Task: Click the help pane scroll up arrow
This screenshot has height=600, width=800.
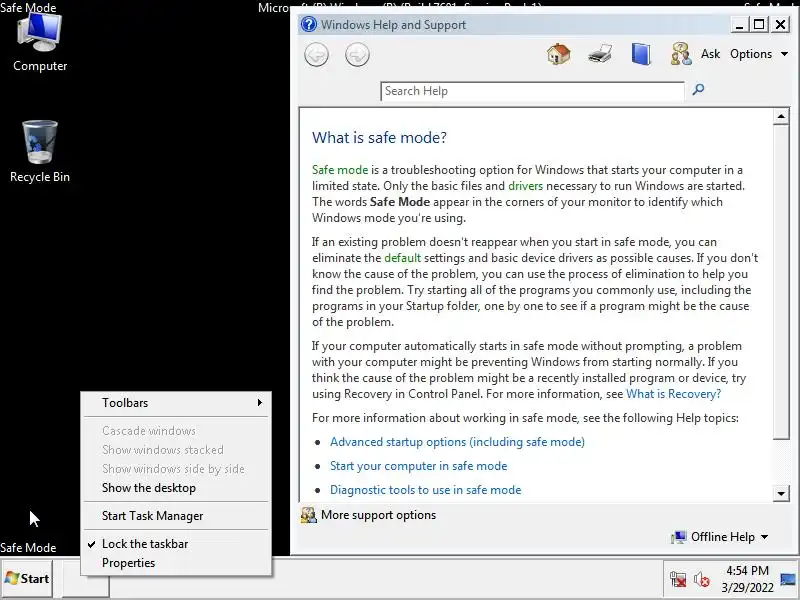Action: tap(781, 117)
